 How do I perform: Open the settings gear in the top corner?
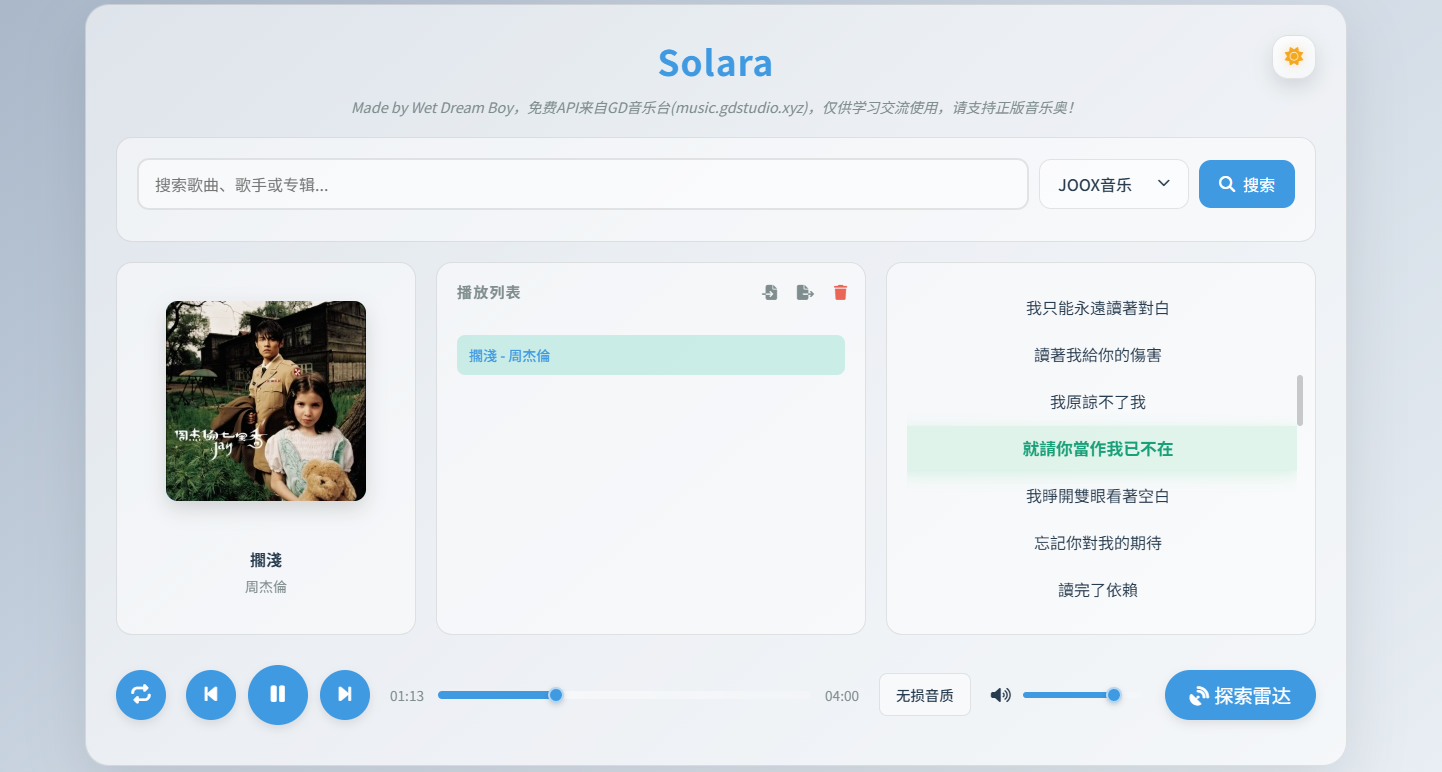tap(1293, 57)
